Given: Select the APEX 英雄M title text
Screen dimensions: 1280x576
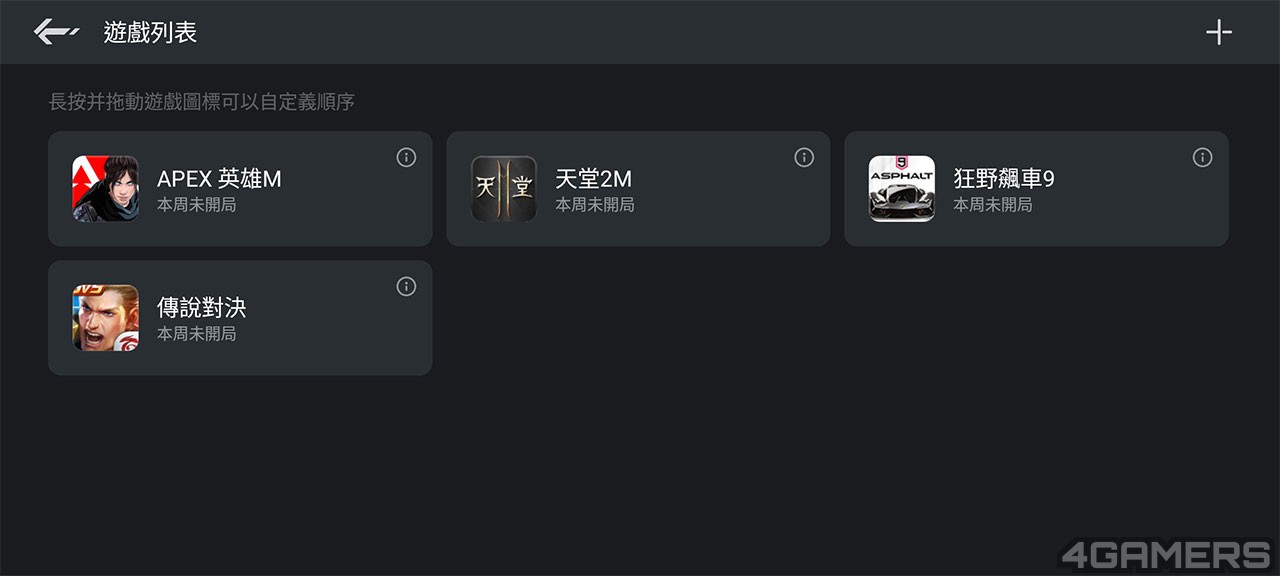Looking at the screenshot, I should [x=219, y=178].
